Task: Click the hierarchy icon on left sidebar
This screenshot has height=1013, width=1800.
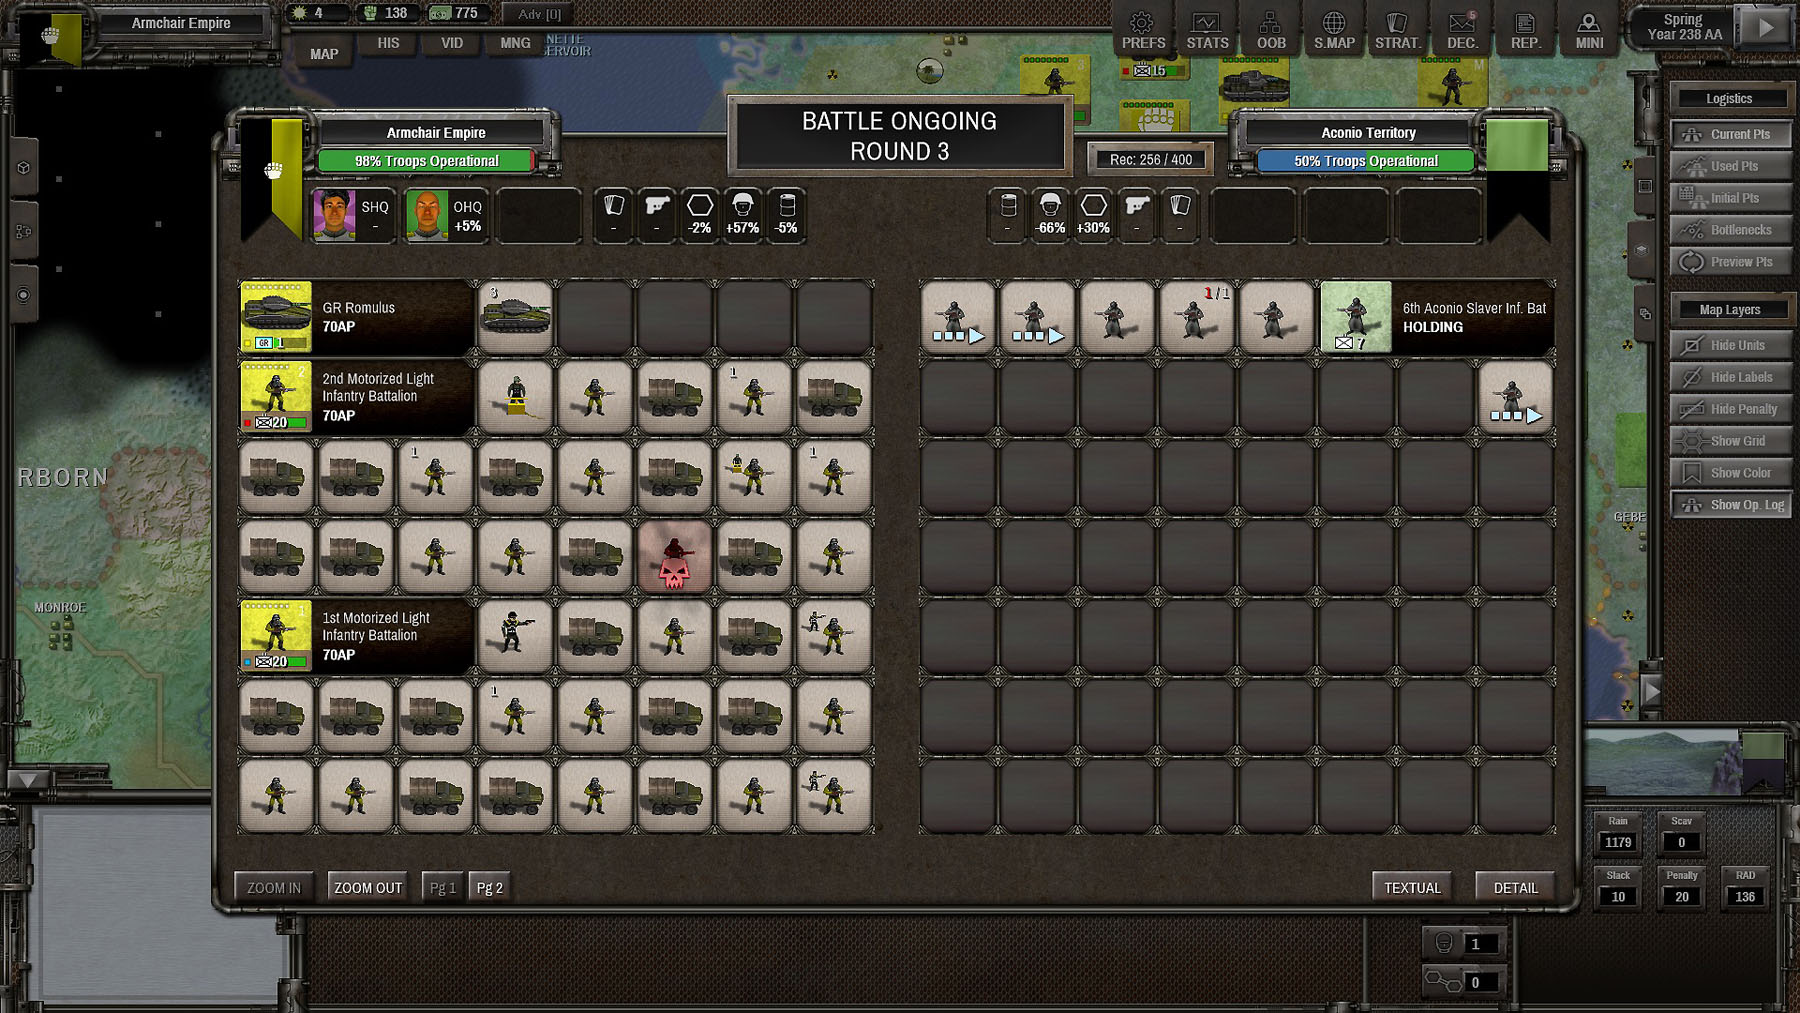Action: tap(24, 232)
